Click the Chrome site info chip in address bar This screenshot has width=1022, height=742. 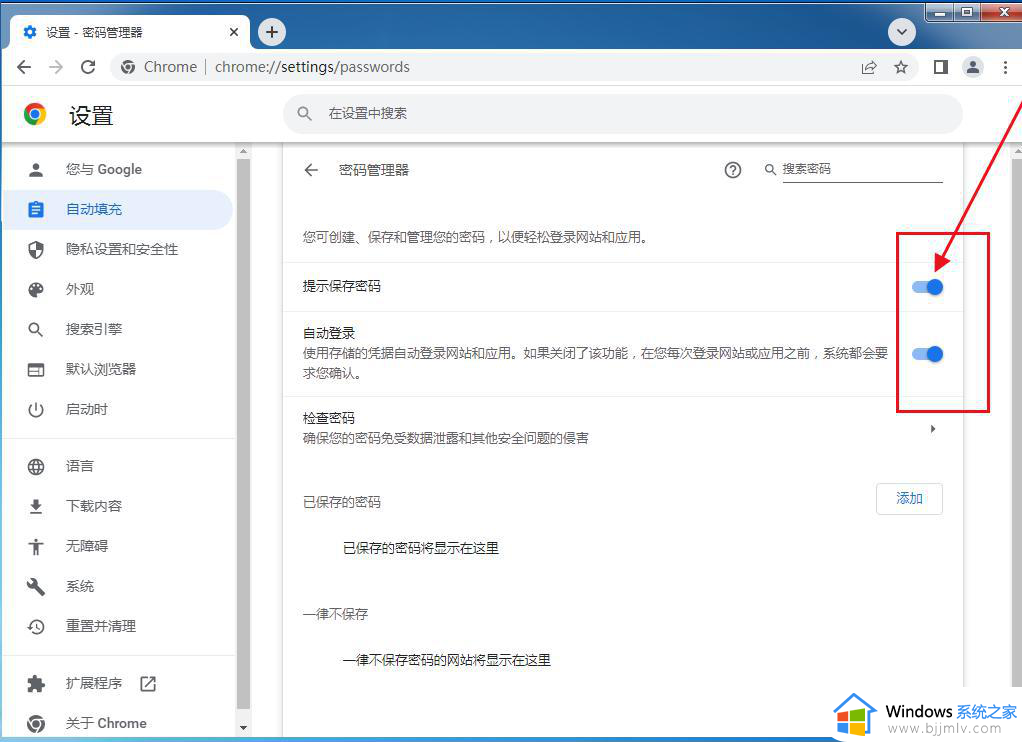pos(159,67)
